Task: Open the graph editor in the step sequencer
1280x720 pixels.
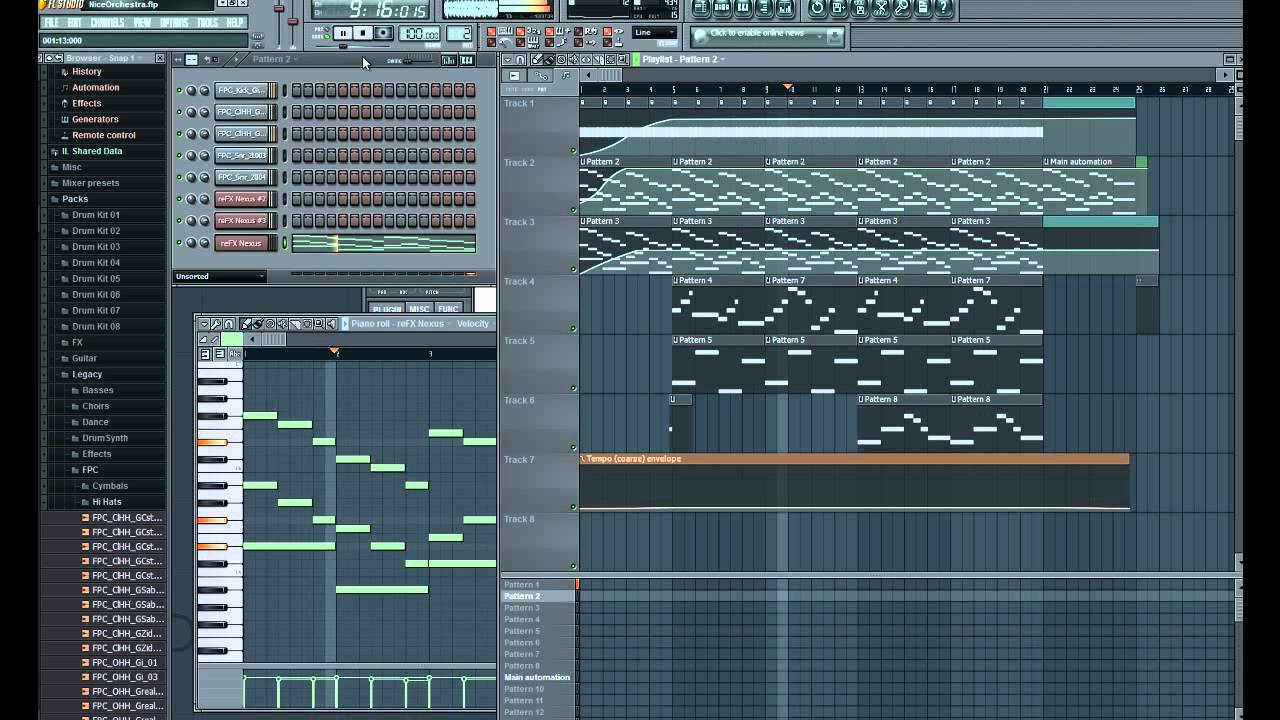Action: pyautogui.click(x=448, y=60)
